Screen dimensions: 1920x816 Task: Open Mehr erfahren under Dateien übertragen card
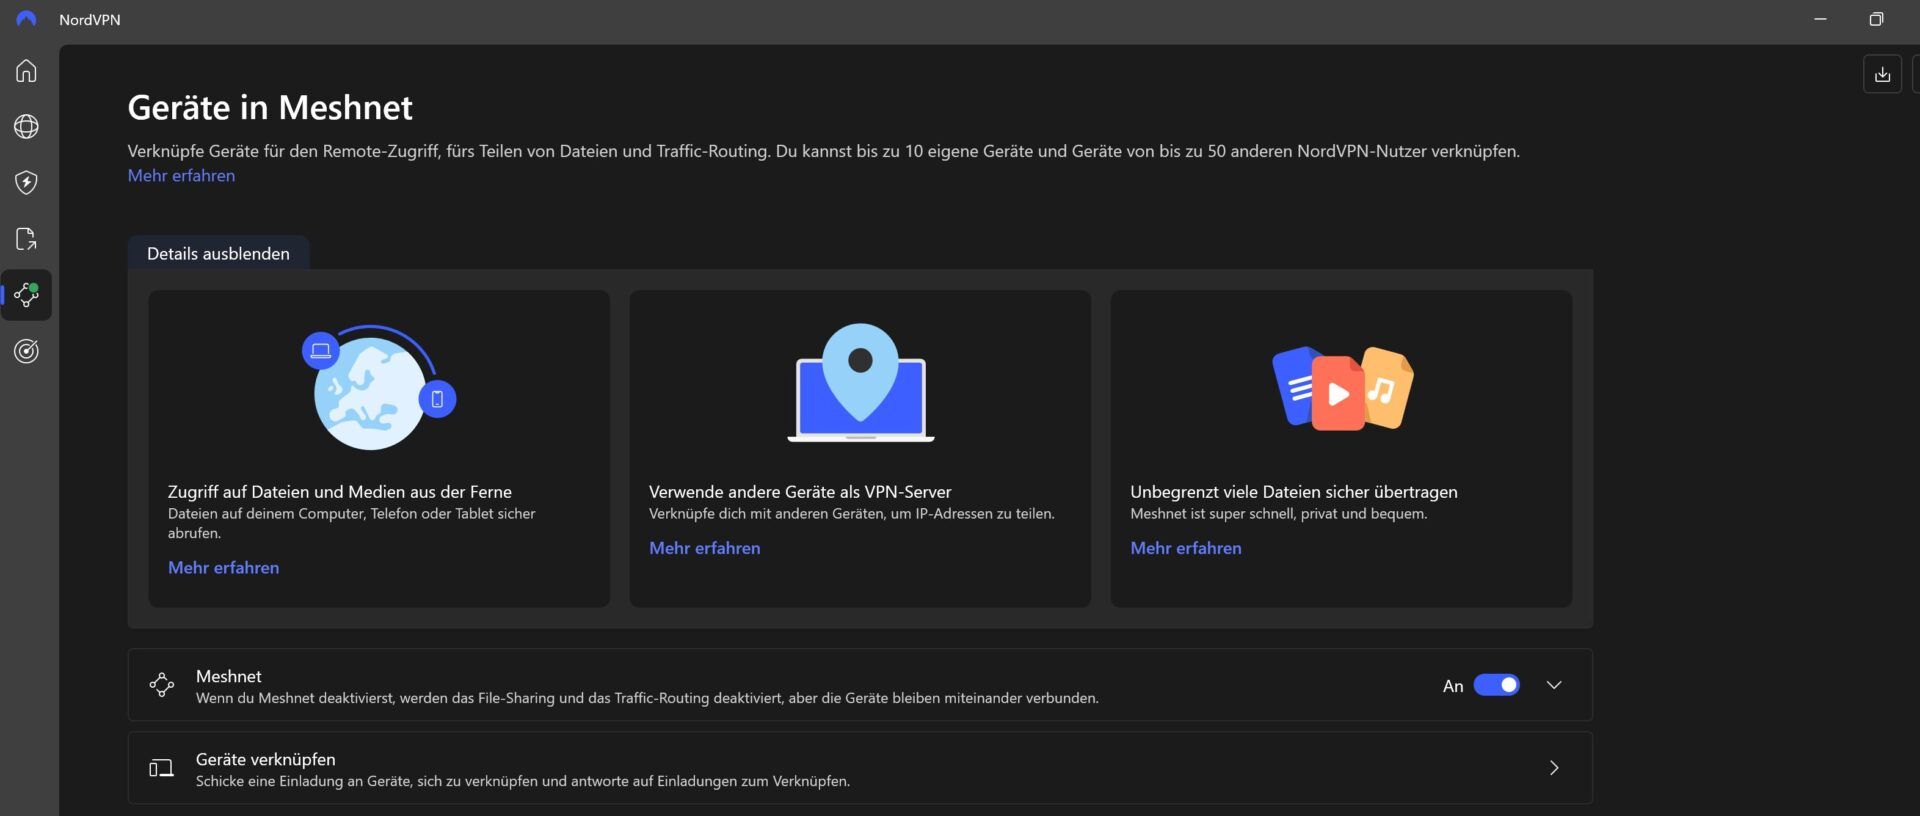tap(1185, 548)
